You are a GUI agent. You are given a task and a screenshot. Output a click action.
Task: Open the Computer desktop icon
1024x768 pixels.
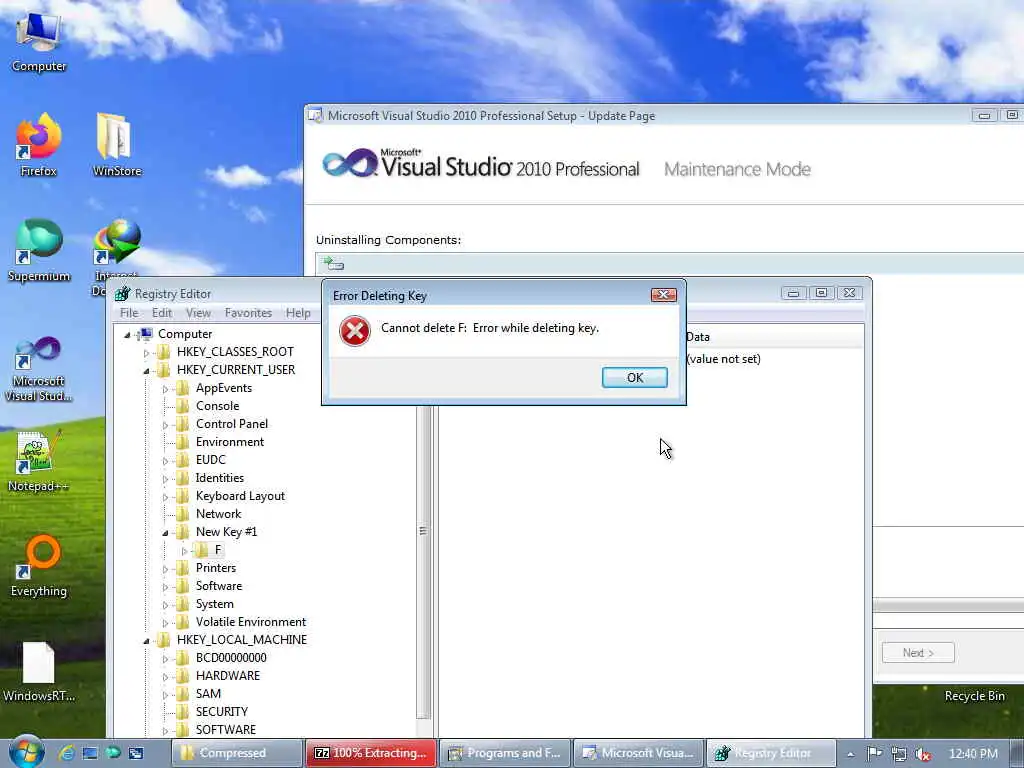pyautogui.click(x=39, y=42)
